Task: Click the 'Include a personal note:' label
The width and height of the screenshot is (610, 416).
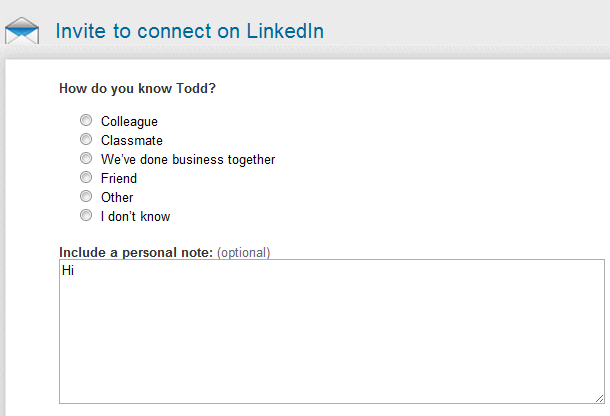Action: pyautogui.click(x=136, y=252)
